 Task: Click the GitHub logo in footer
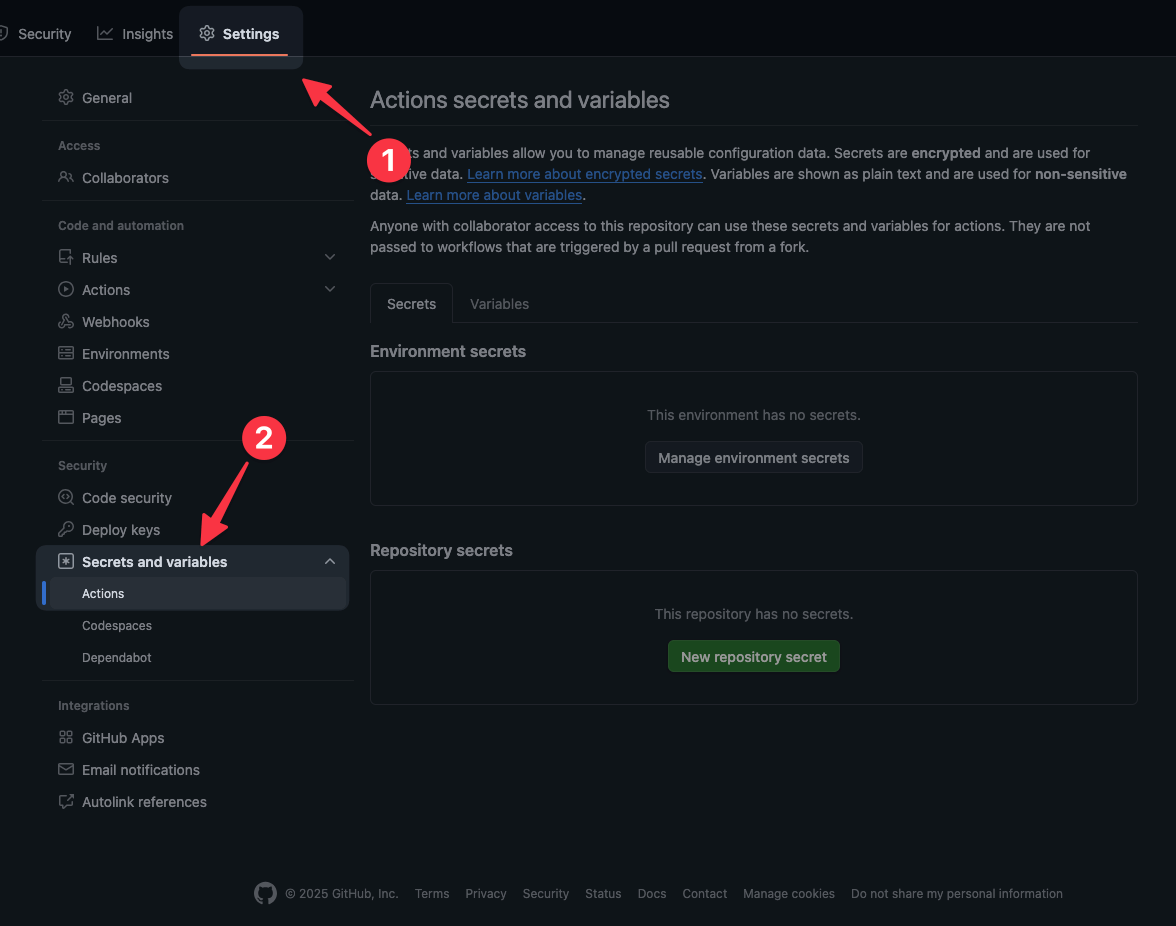265,893
